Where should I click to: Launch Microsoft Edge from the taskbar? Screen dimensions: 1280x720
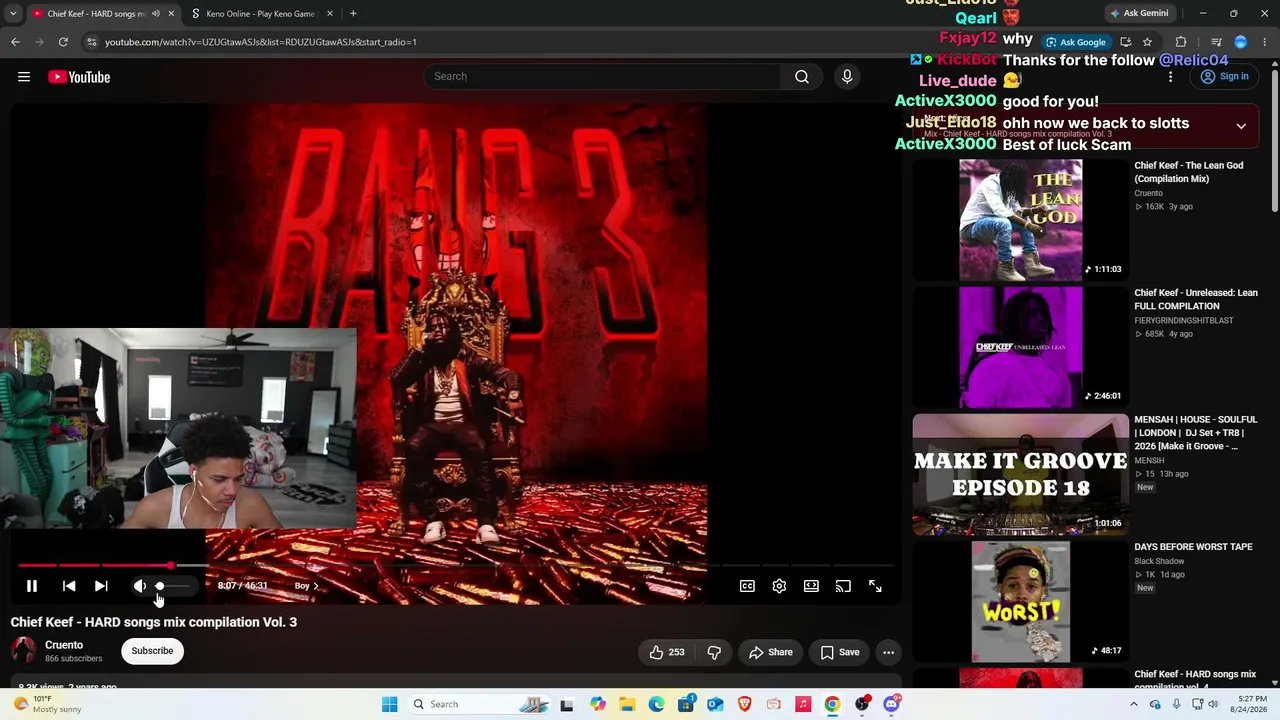[656, 704]
